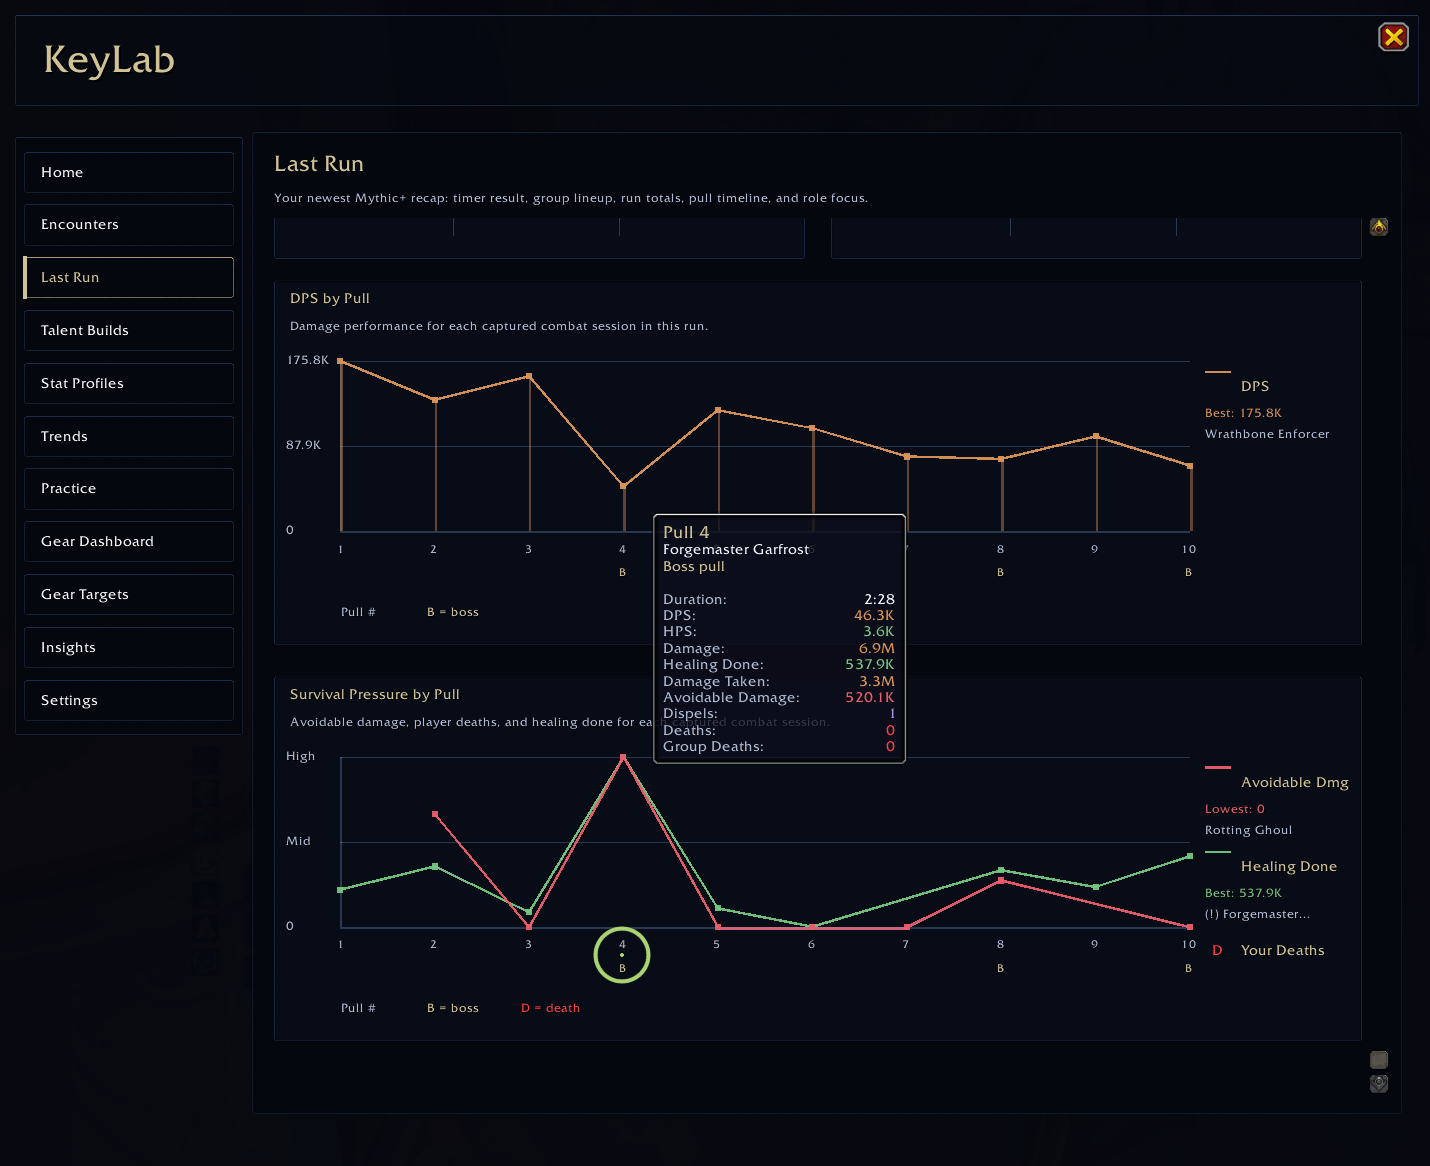1430x1166 pixels.
Task: Click the grey scroll-down arrow button
Action: click(x=1379, y=1083)
